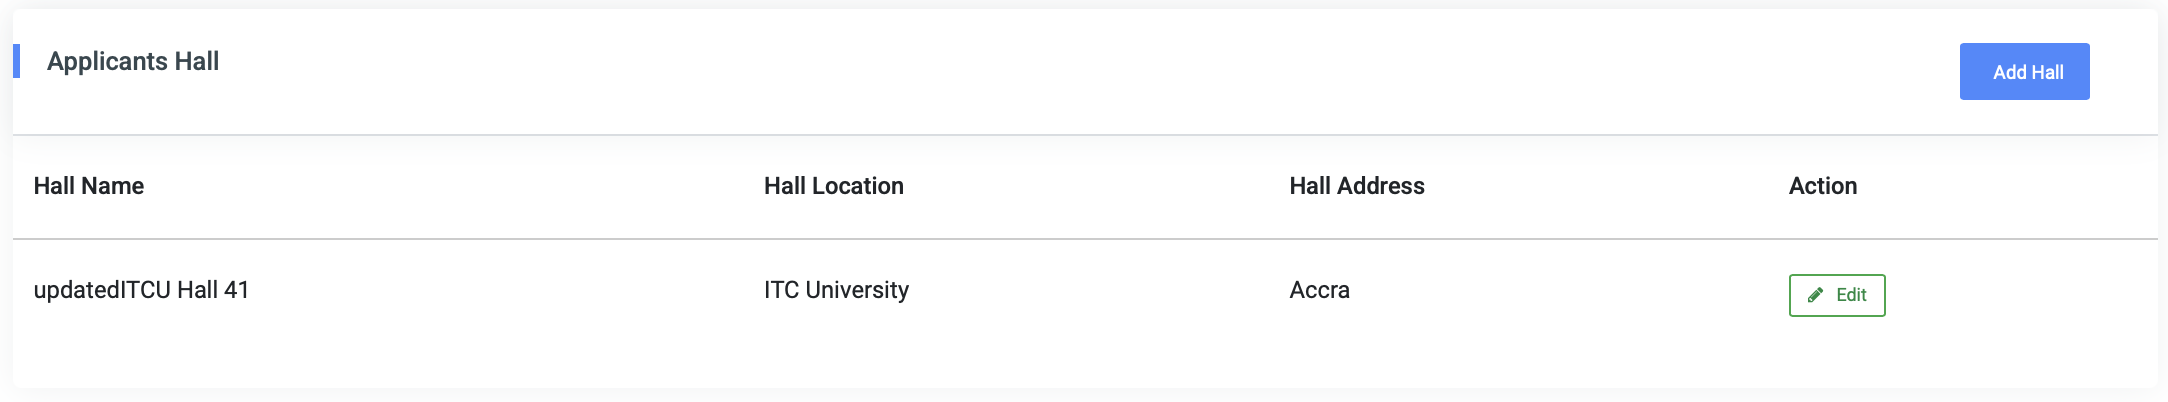The image size is (2168, 402).
Task: Click the word Add in blue button
Action: point(2009,72)
